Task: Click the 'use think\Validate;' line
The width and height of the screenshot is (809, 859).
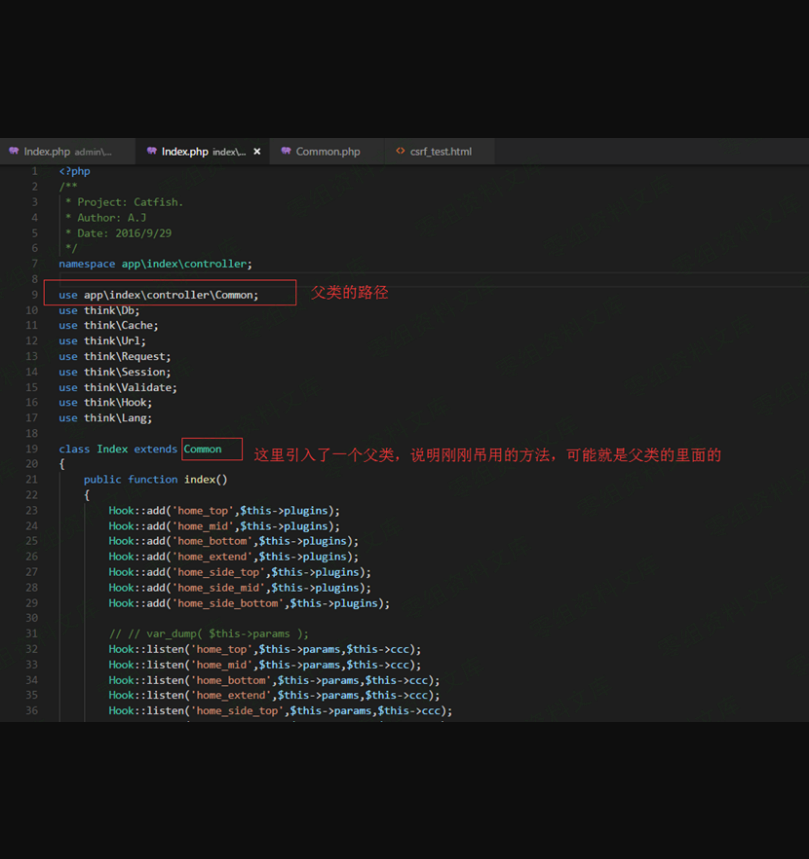Action: pyautogui.click(x=117, y=387)
